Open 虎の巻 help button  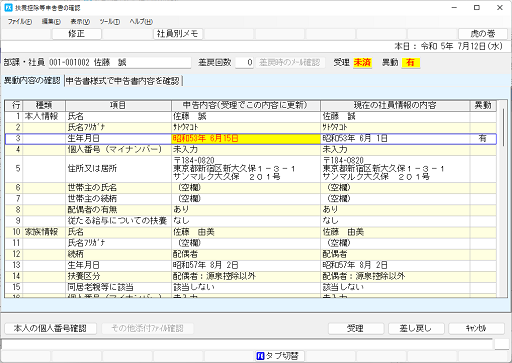tap(483, 34)
